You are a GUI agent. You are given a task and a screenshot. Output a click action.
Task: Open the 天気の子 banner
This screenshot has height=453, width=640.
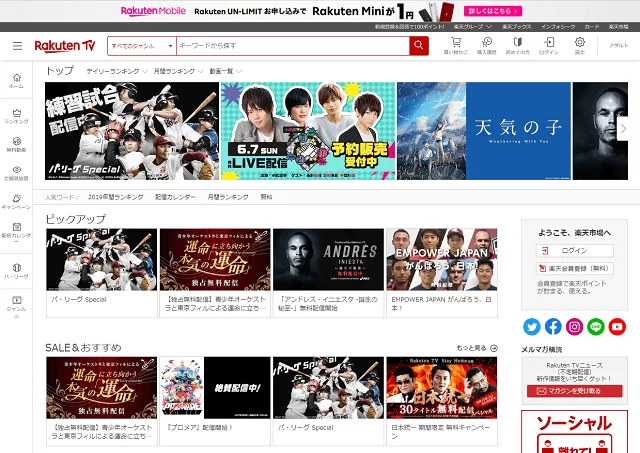tap(484, 131)
